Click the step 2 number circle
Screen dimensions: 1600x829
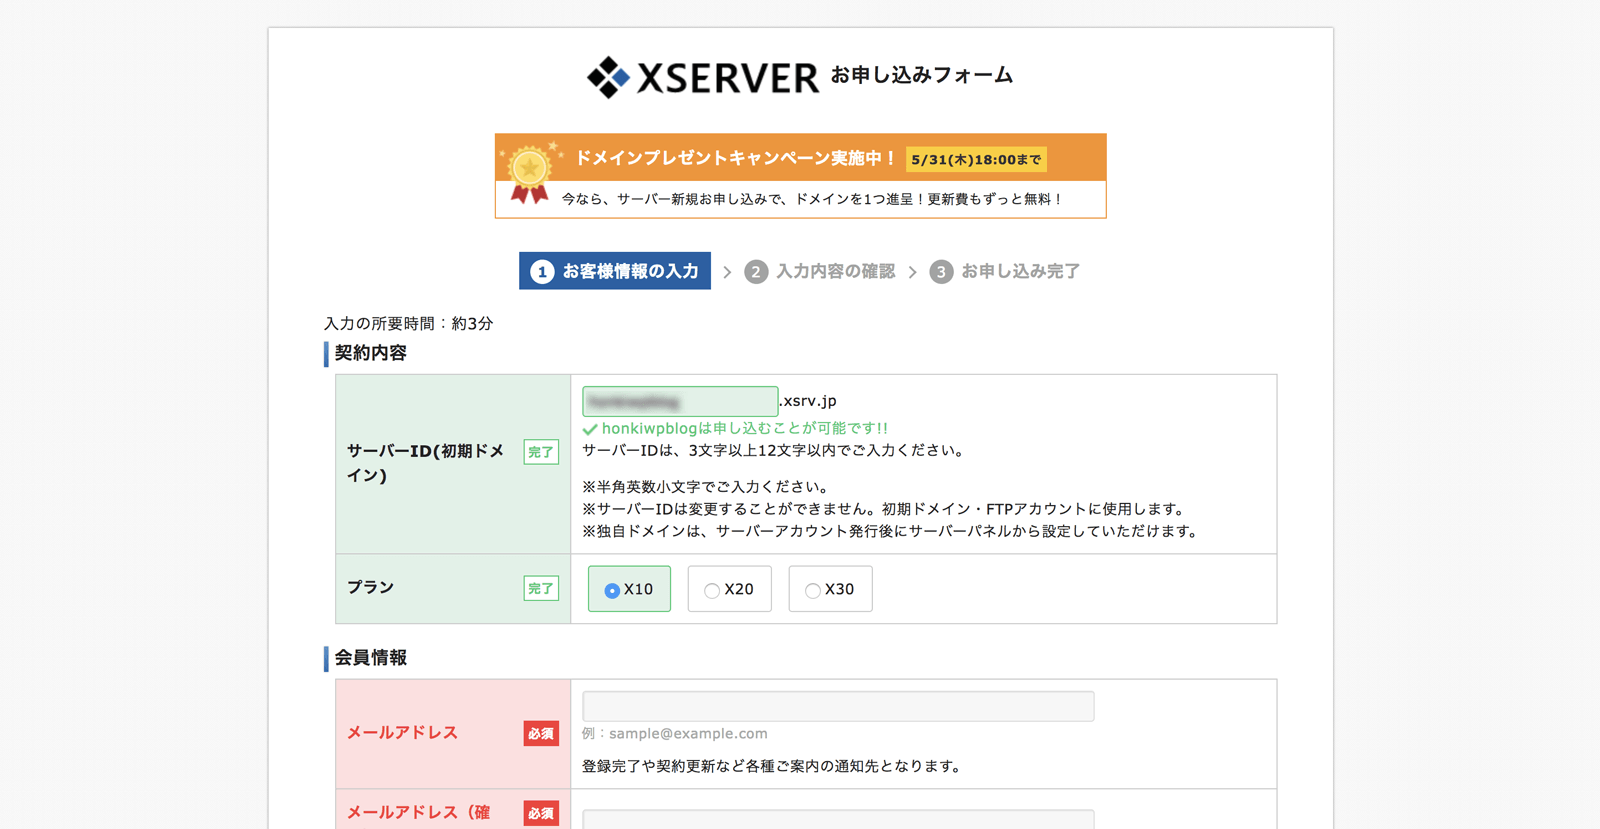tap(756, 272)
